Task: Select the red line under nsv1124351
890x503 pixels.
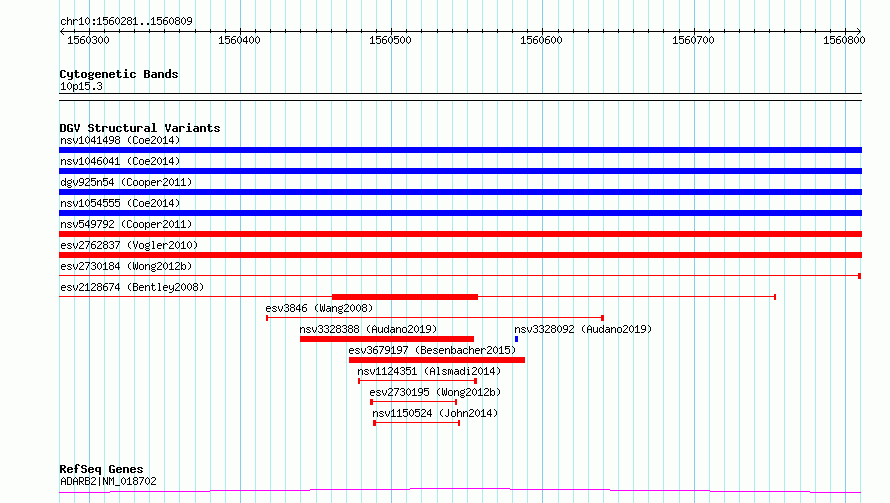Action: [417, 381]
